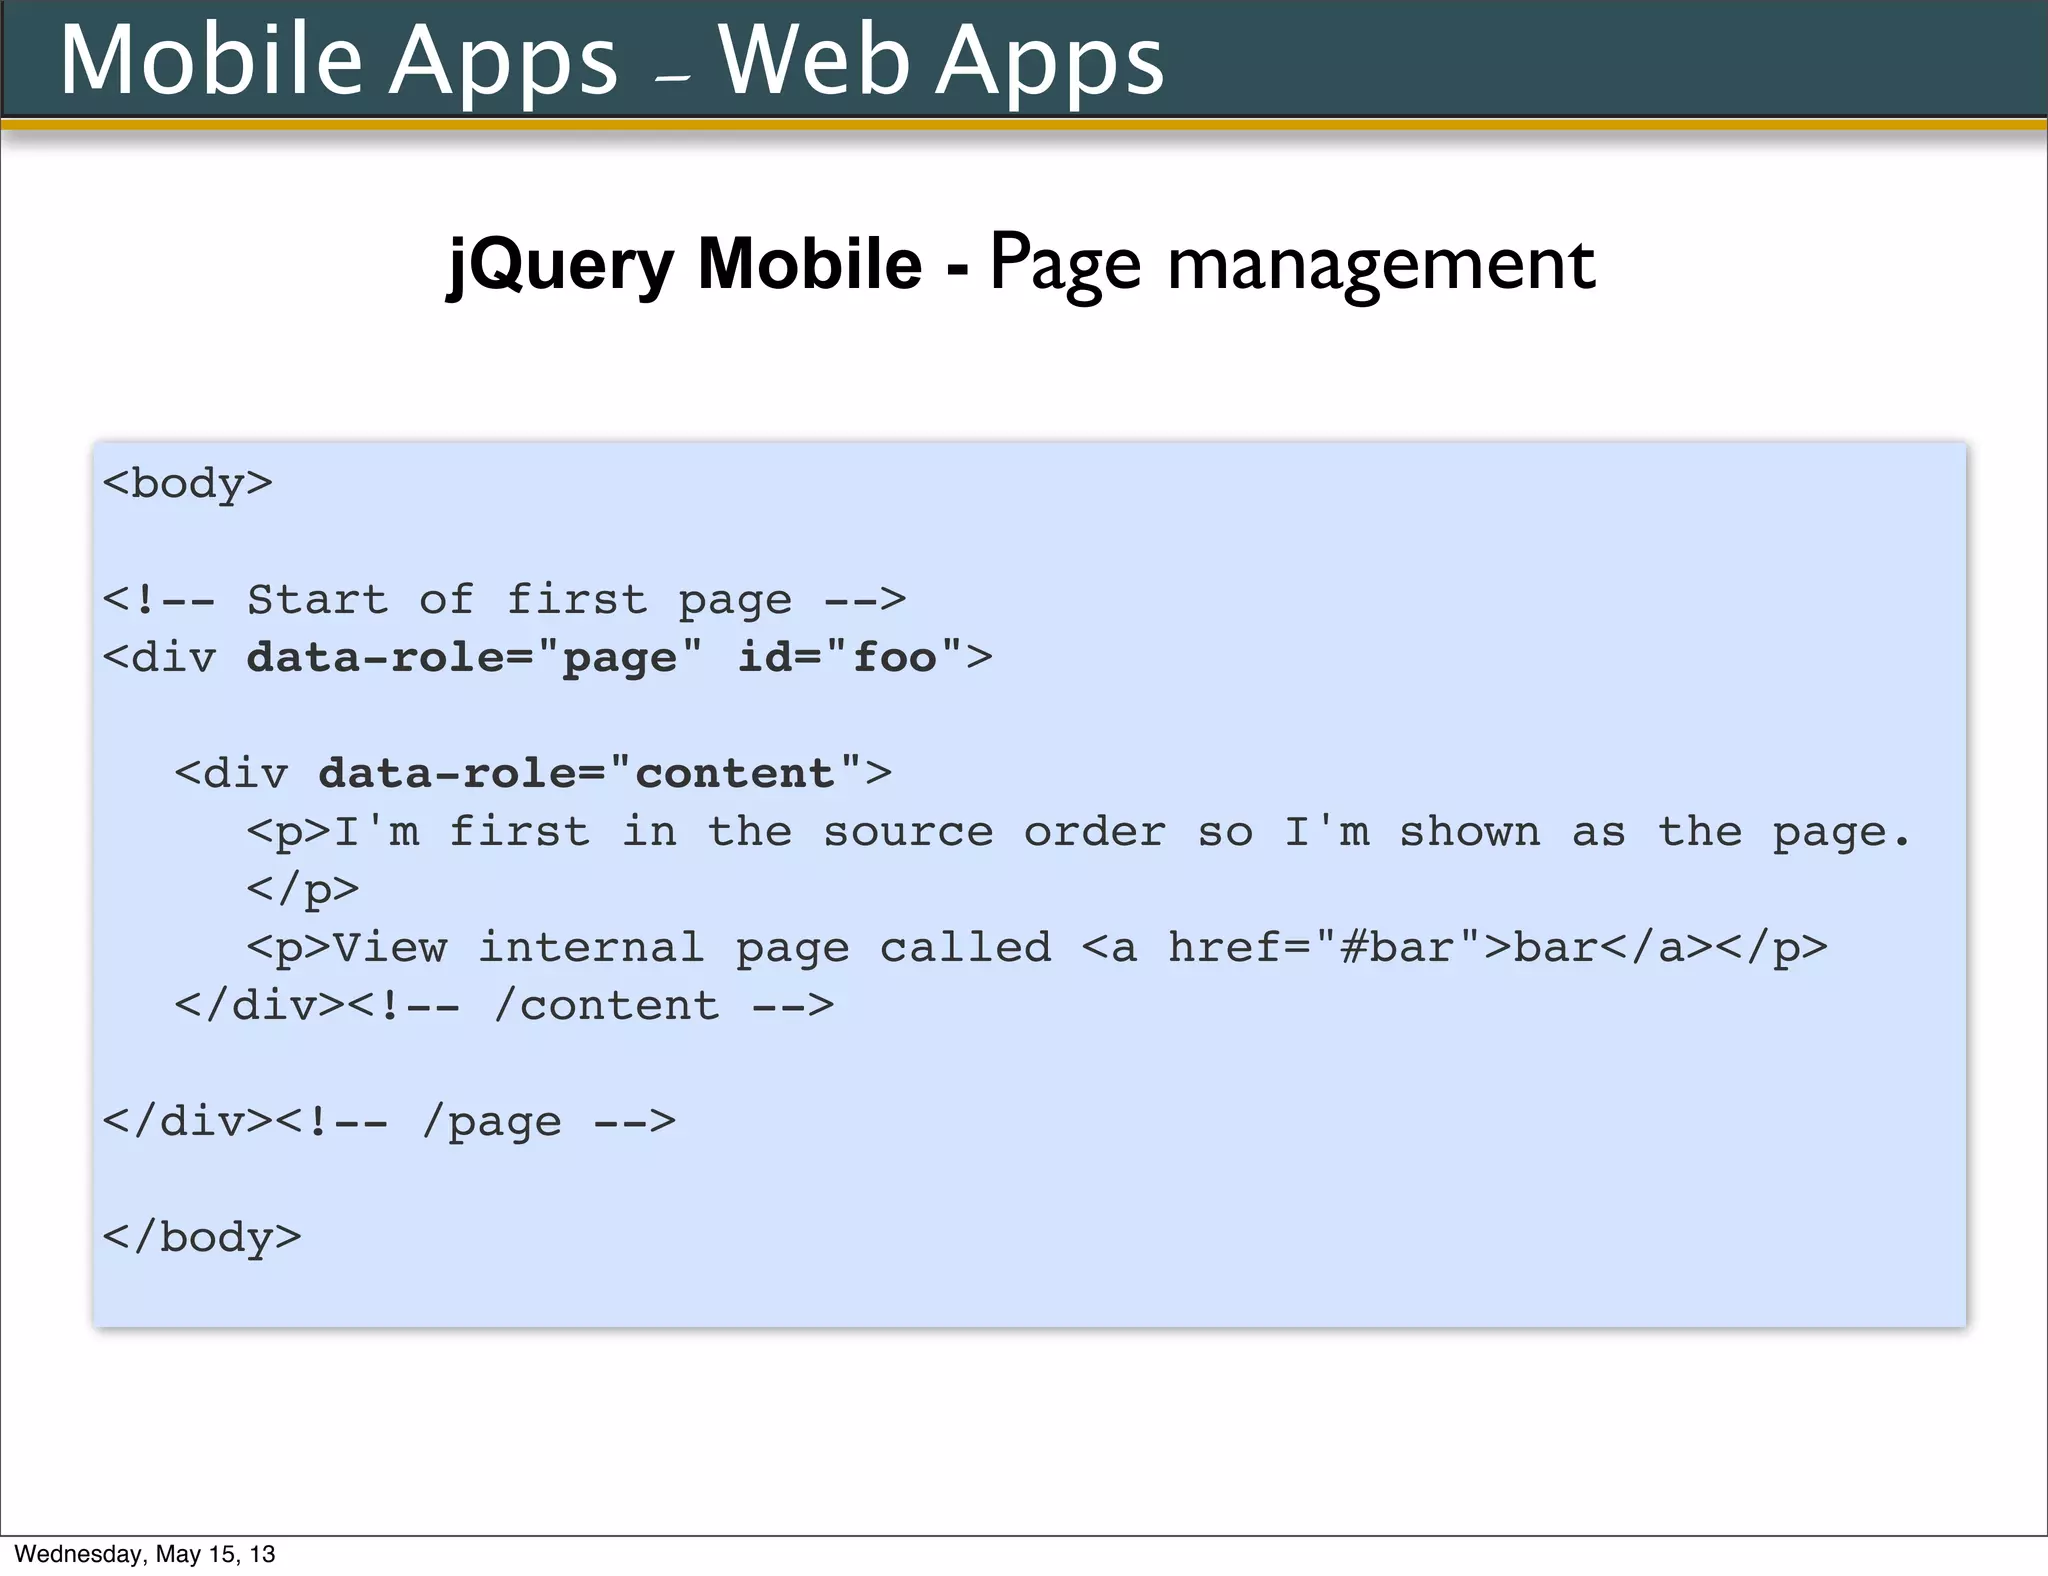Image resolution: width=2048 pixels, height=1576 pixels.
Task: Click the opening <body> tag line
Action: (x=187, y=484)
